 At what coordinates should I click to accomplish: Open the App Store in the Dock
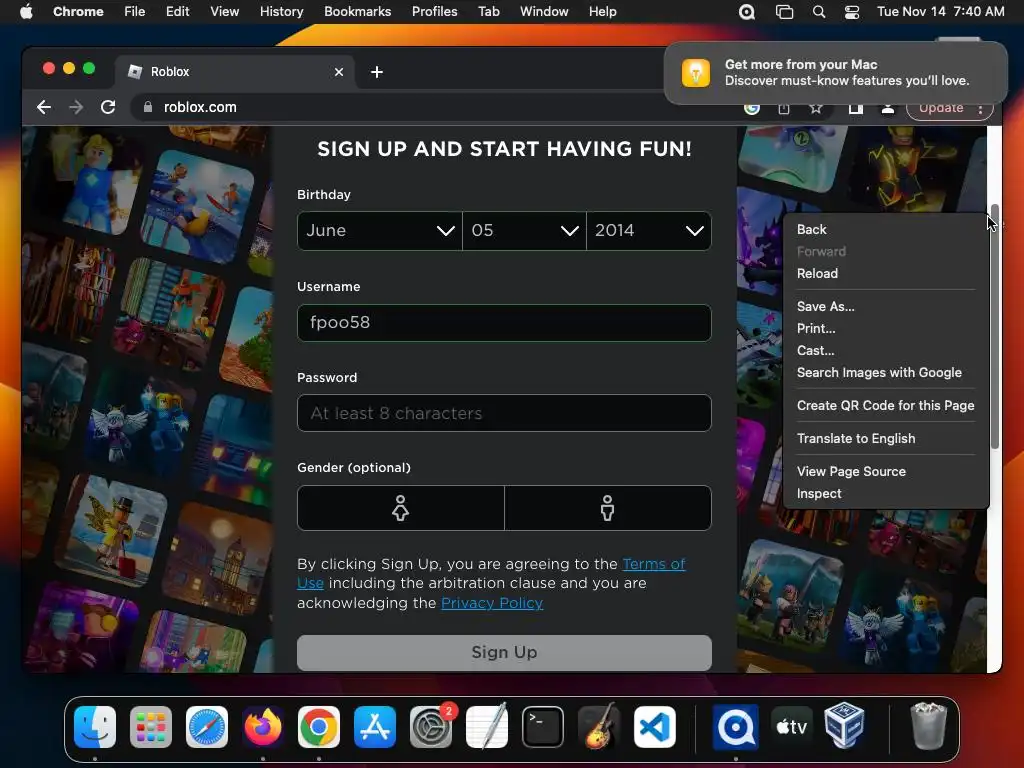pyautogui.click(x=375, y=727)
